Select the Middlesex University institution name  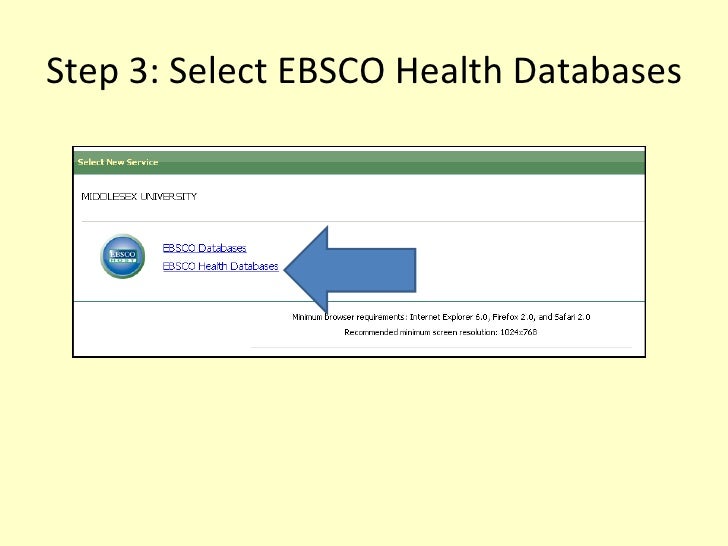[139, 196]
